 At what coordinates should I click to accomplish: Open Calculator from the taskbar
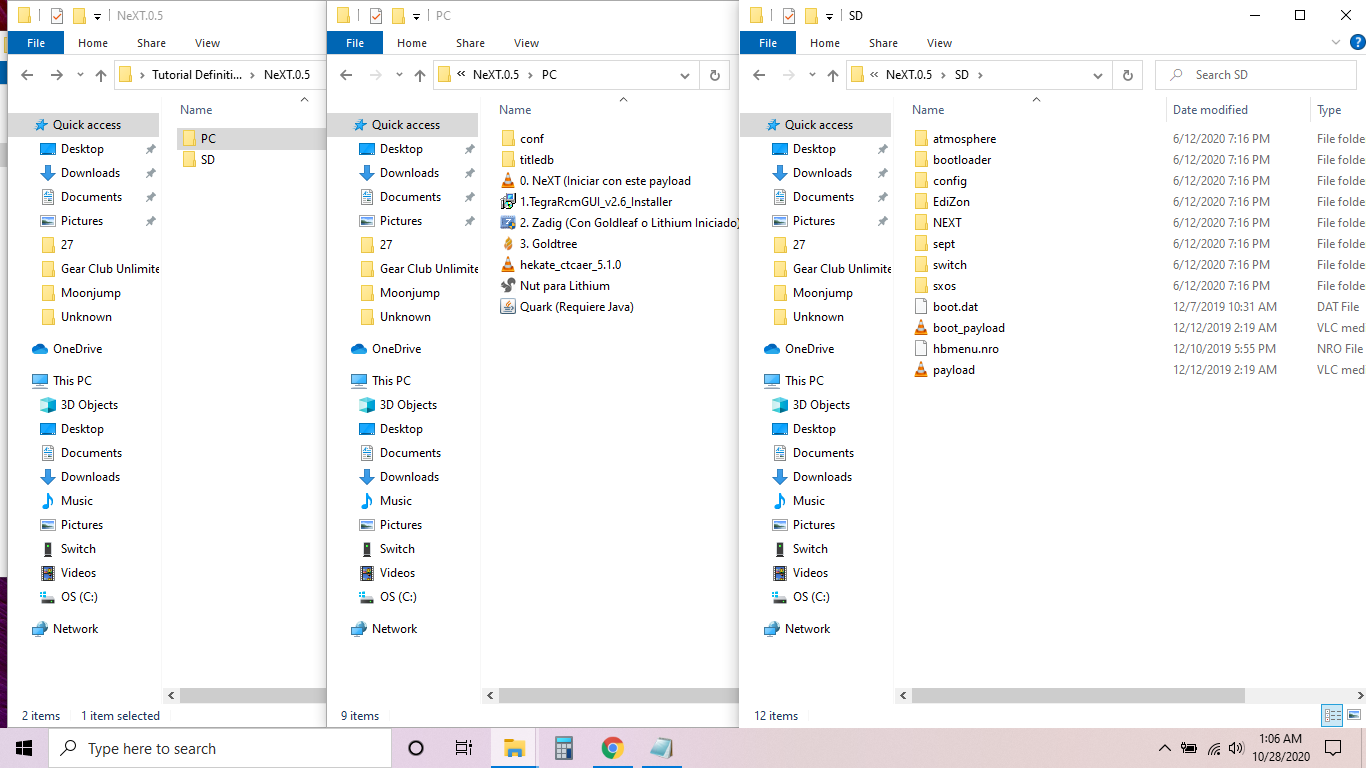click(x=564, y=748)
